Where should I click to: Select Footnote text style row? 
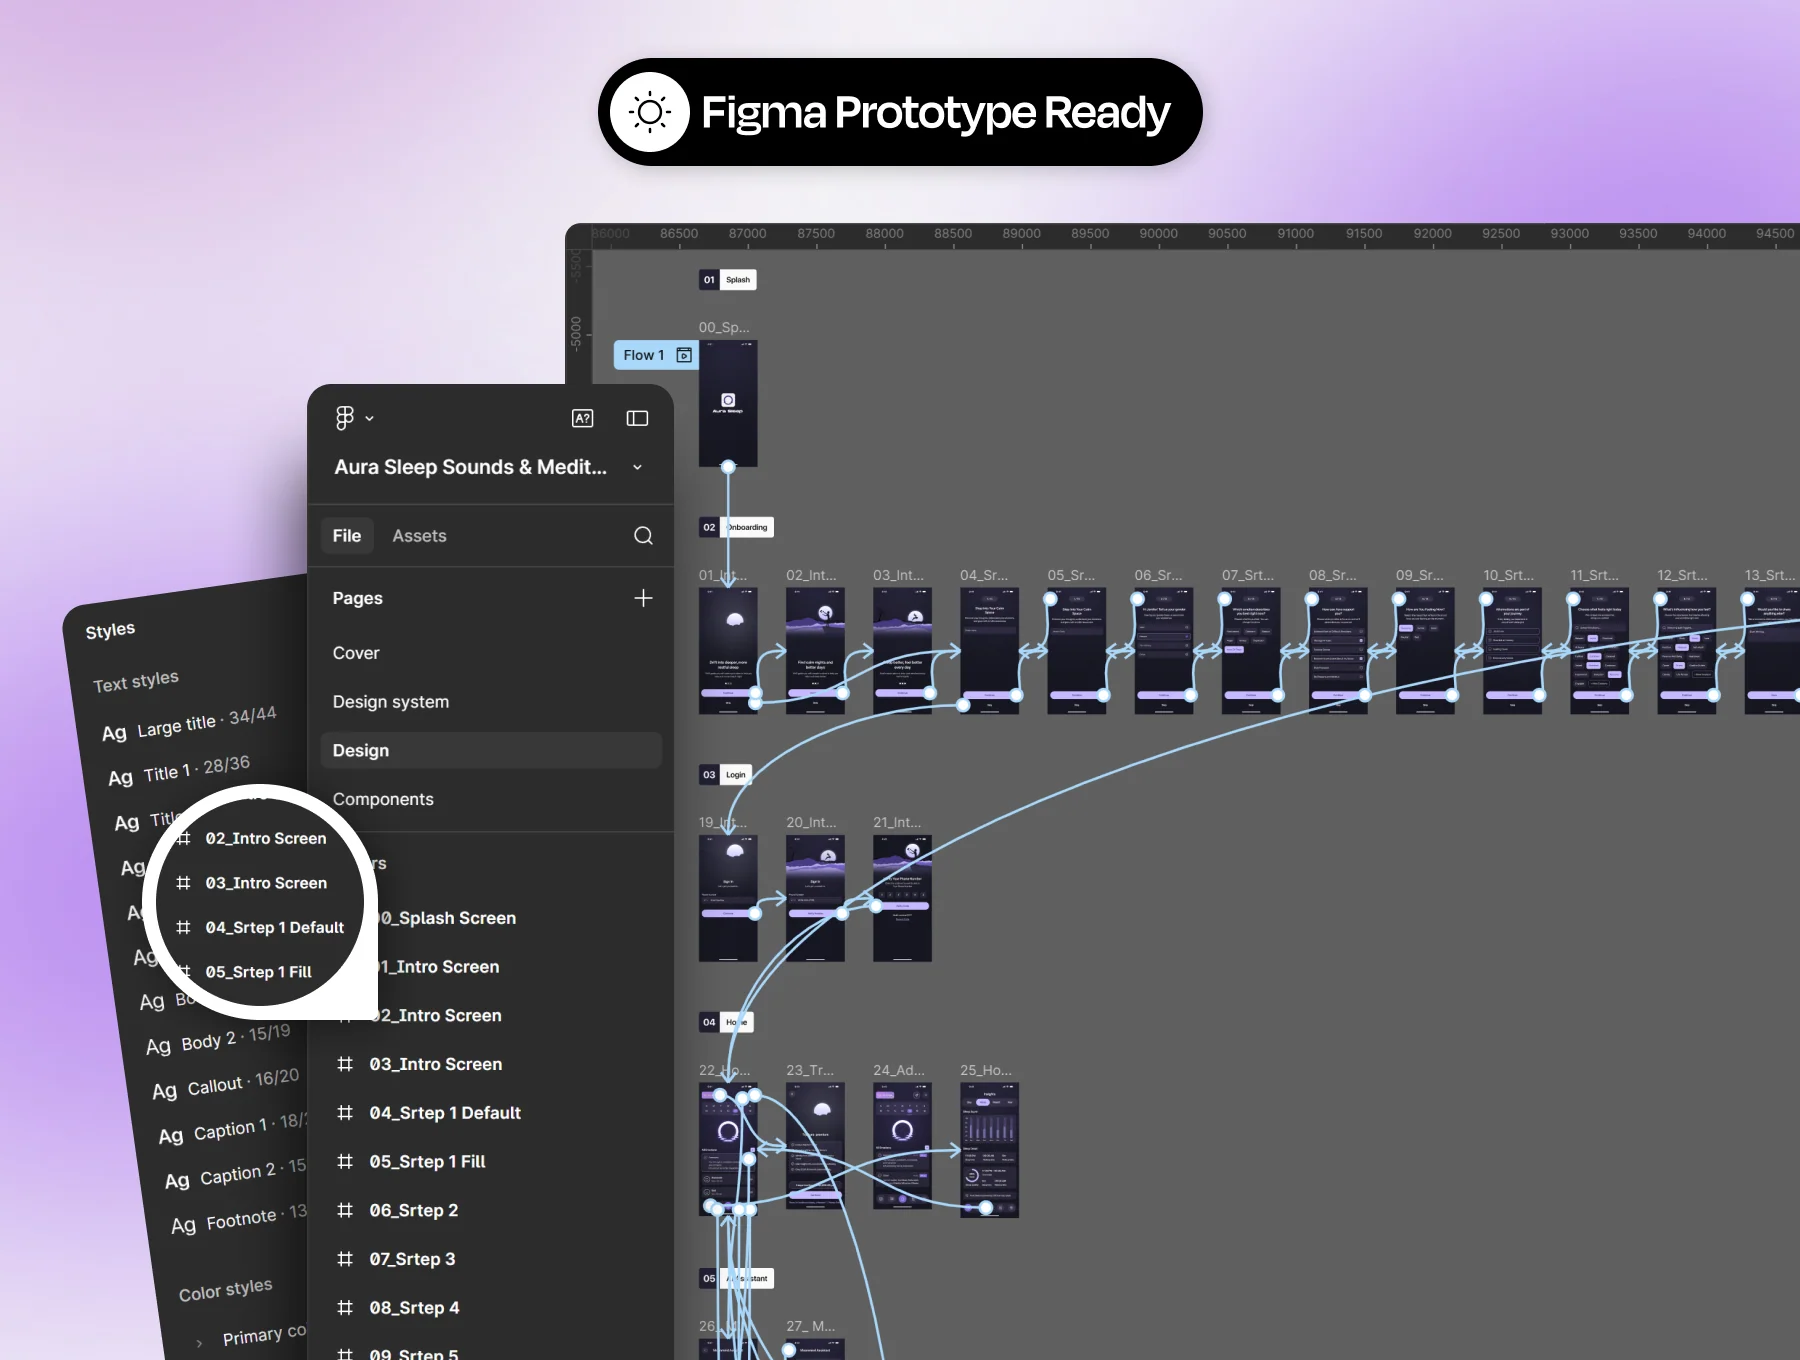(240, 1219)
